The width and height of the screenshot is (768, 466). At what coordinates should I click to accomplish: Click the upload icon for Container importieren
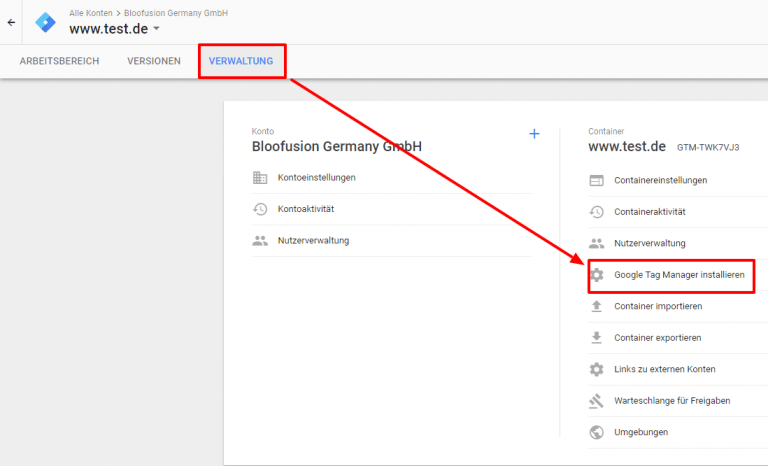[597, 306]
